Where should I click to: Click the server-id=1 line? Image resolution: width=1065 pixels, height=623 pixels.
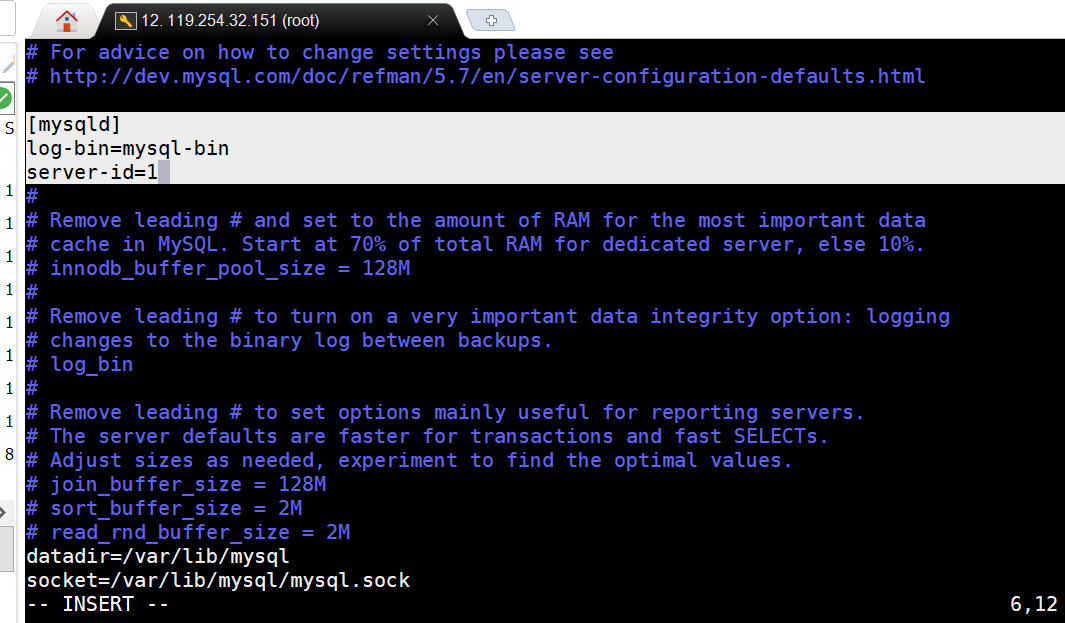point(92,172)
